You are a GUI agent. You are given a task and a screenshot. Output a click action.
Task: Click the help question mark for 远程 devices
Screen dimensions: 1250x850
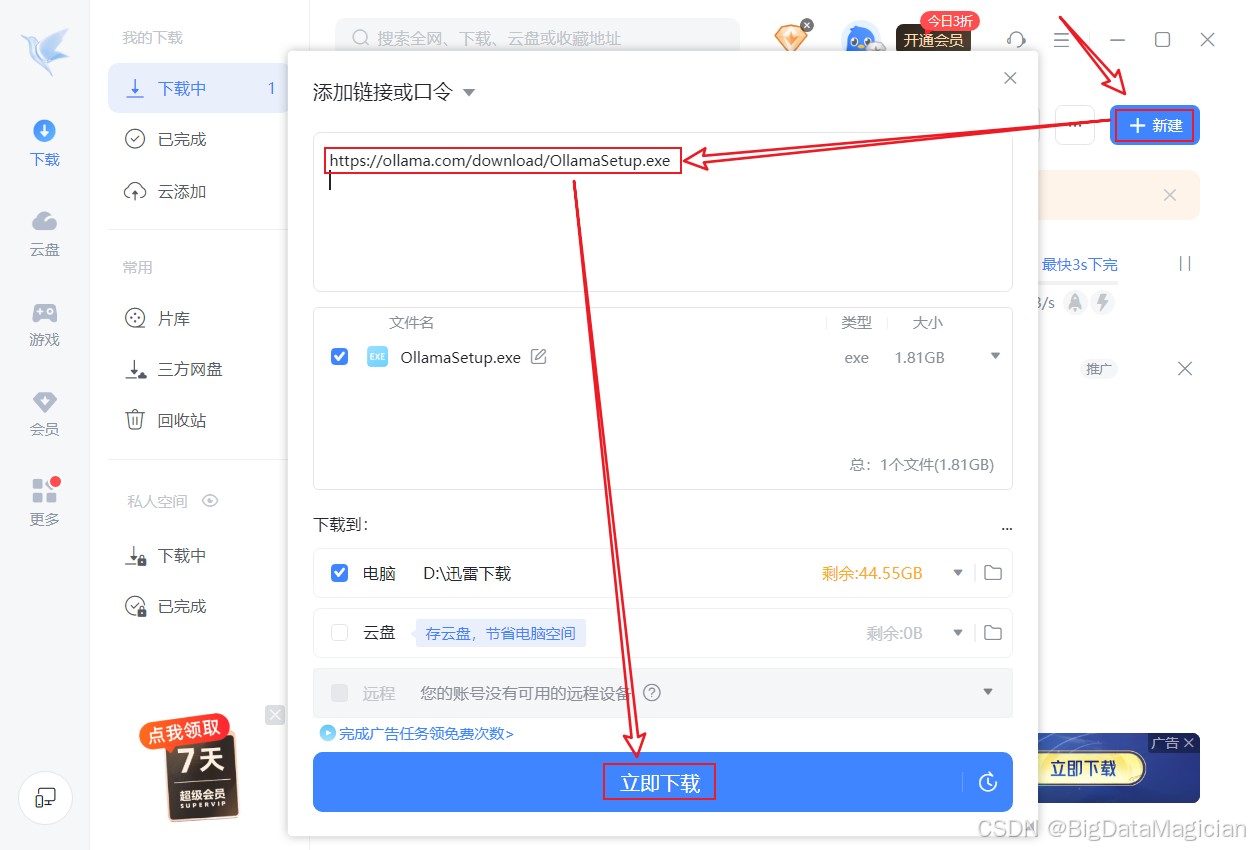pyautogui.click(x=652, y=693)
